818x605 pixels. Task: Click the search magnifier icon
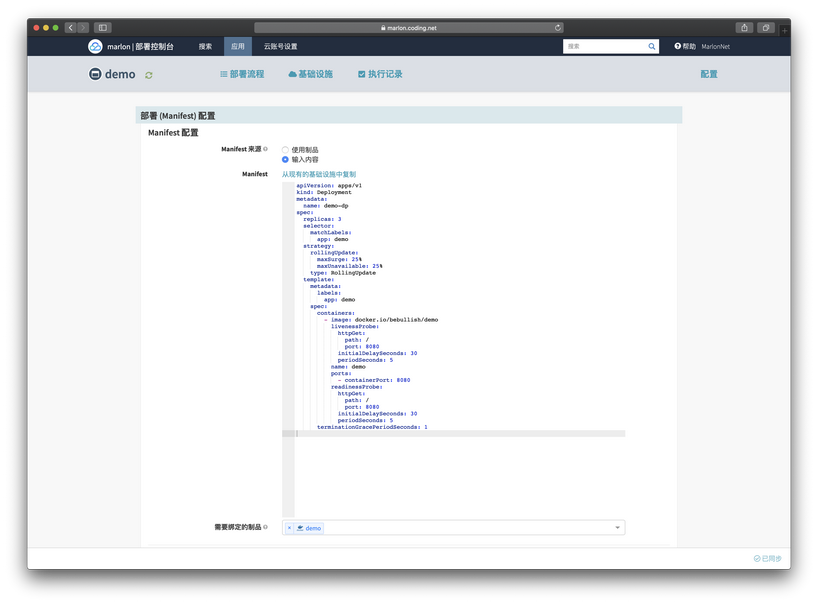[x=652, y=46]
